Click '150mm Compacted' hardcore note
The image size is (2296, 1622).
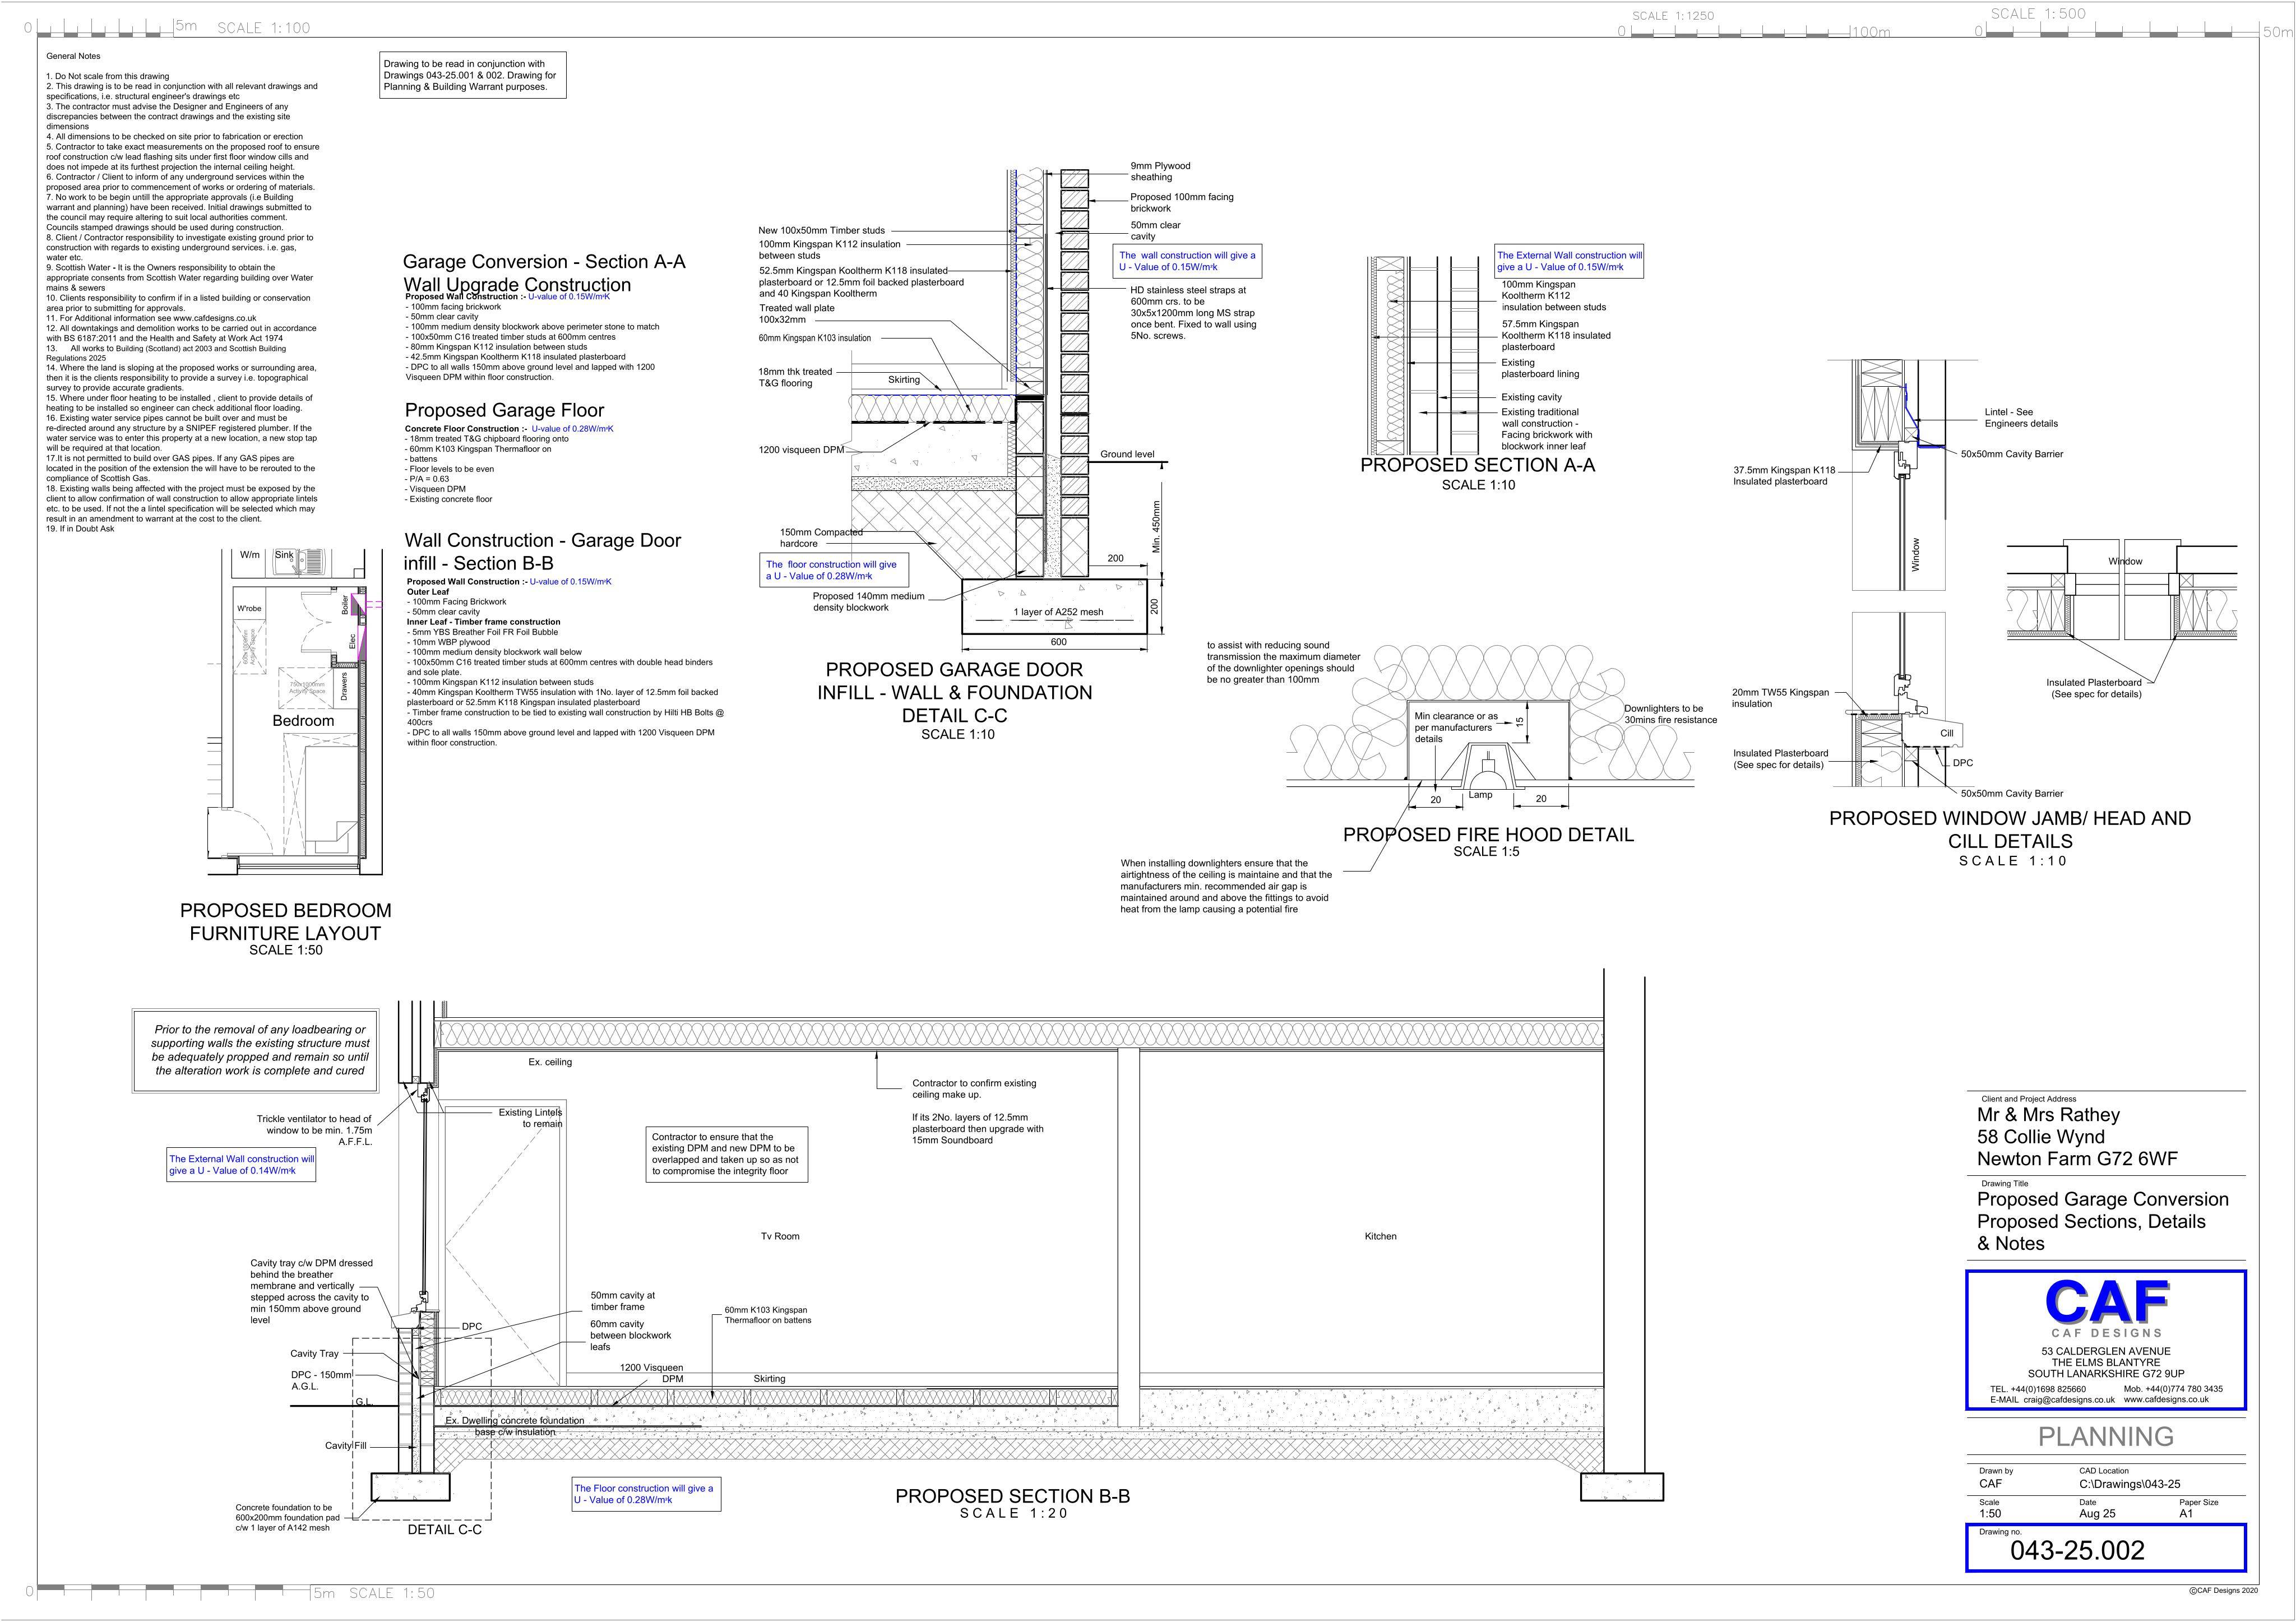point(820,532)
